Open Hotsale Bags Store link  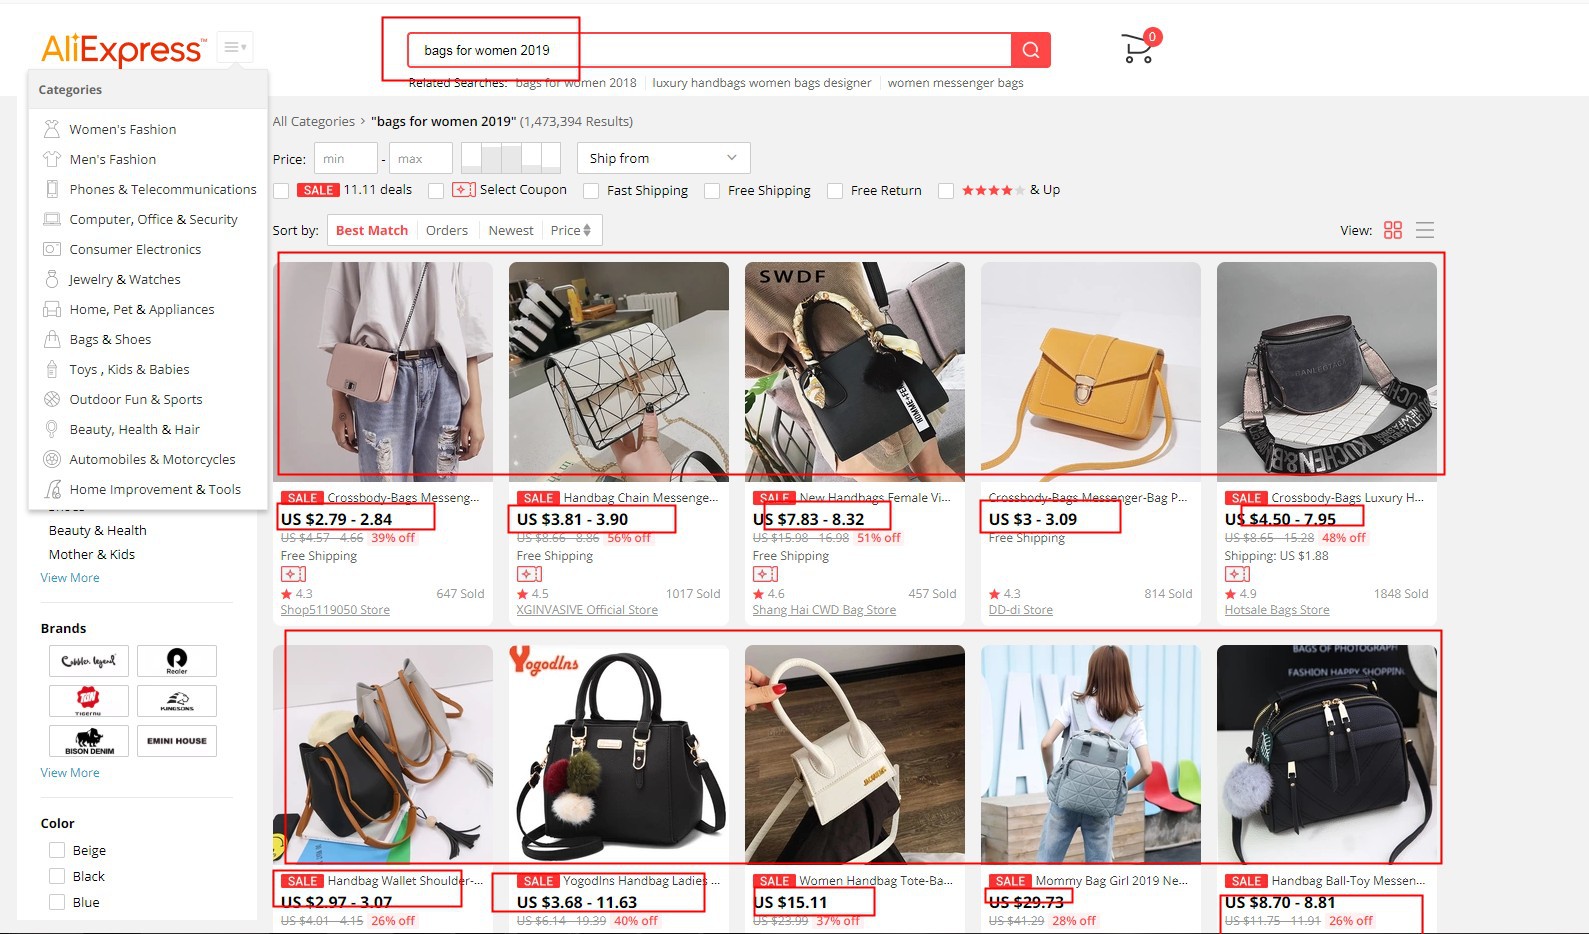1277,610
